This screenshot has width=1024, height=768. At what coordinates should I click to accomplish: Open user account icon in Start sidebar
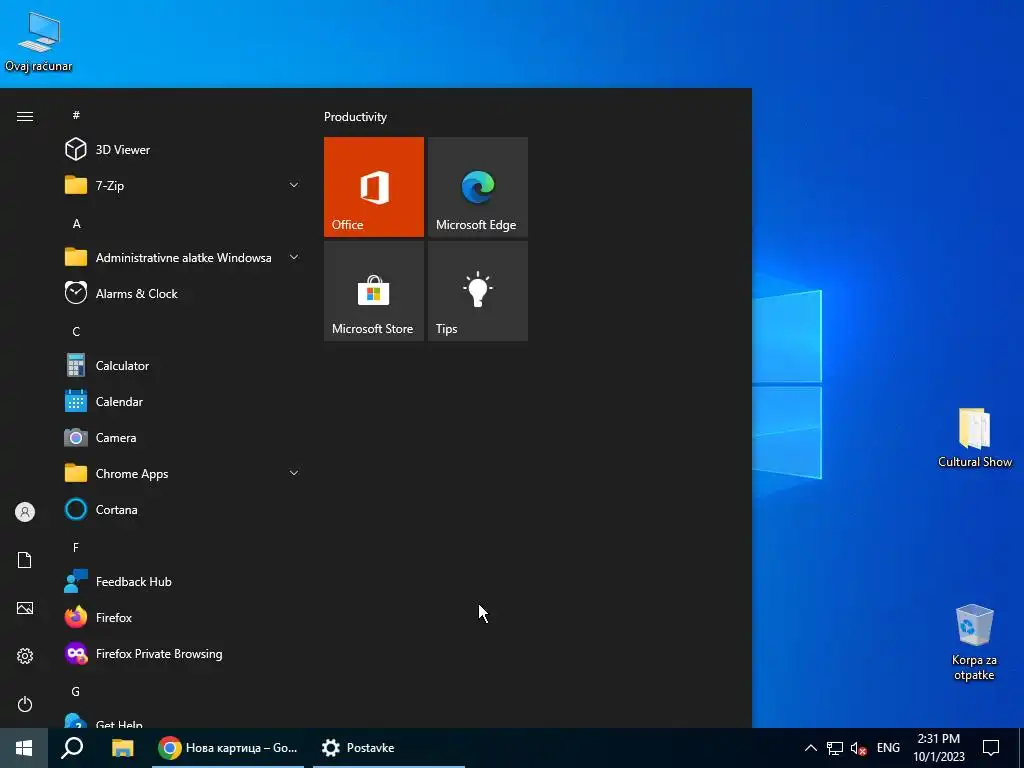click(x=25, y=512)
